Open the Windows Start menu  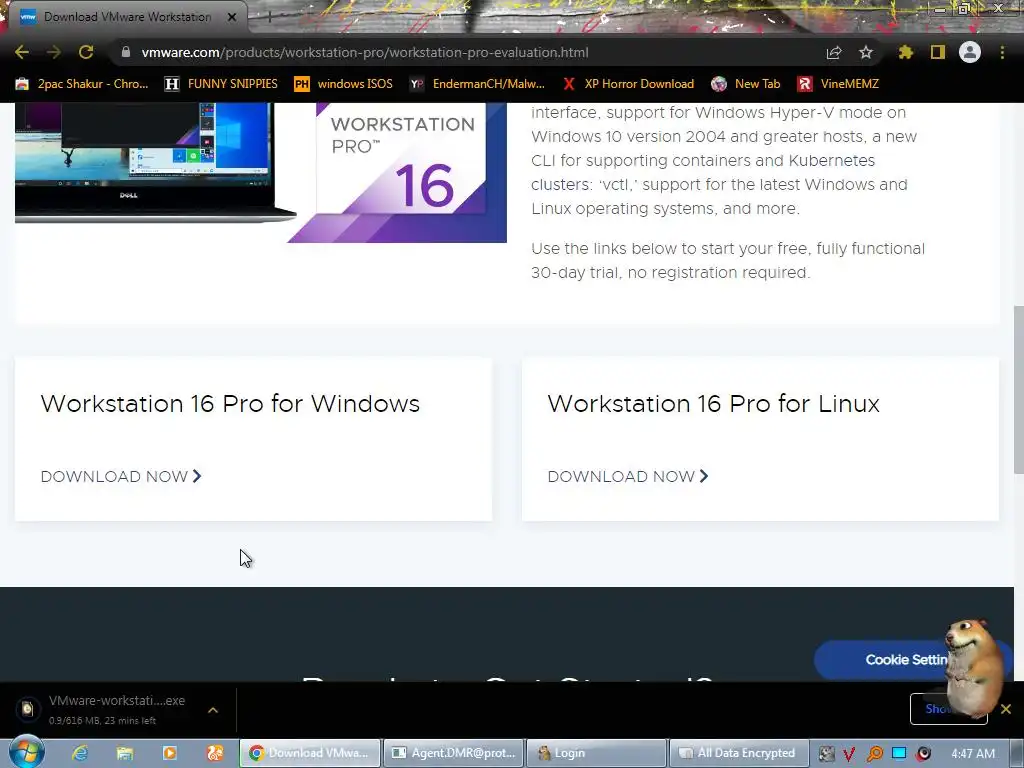27,752
